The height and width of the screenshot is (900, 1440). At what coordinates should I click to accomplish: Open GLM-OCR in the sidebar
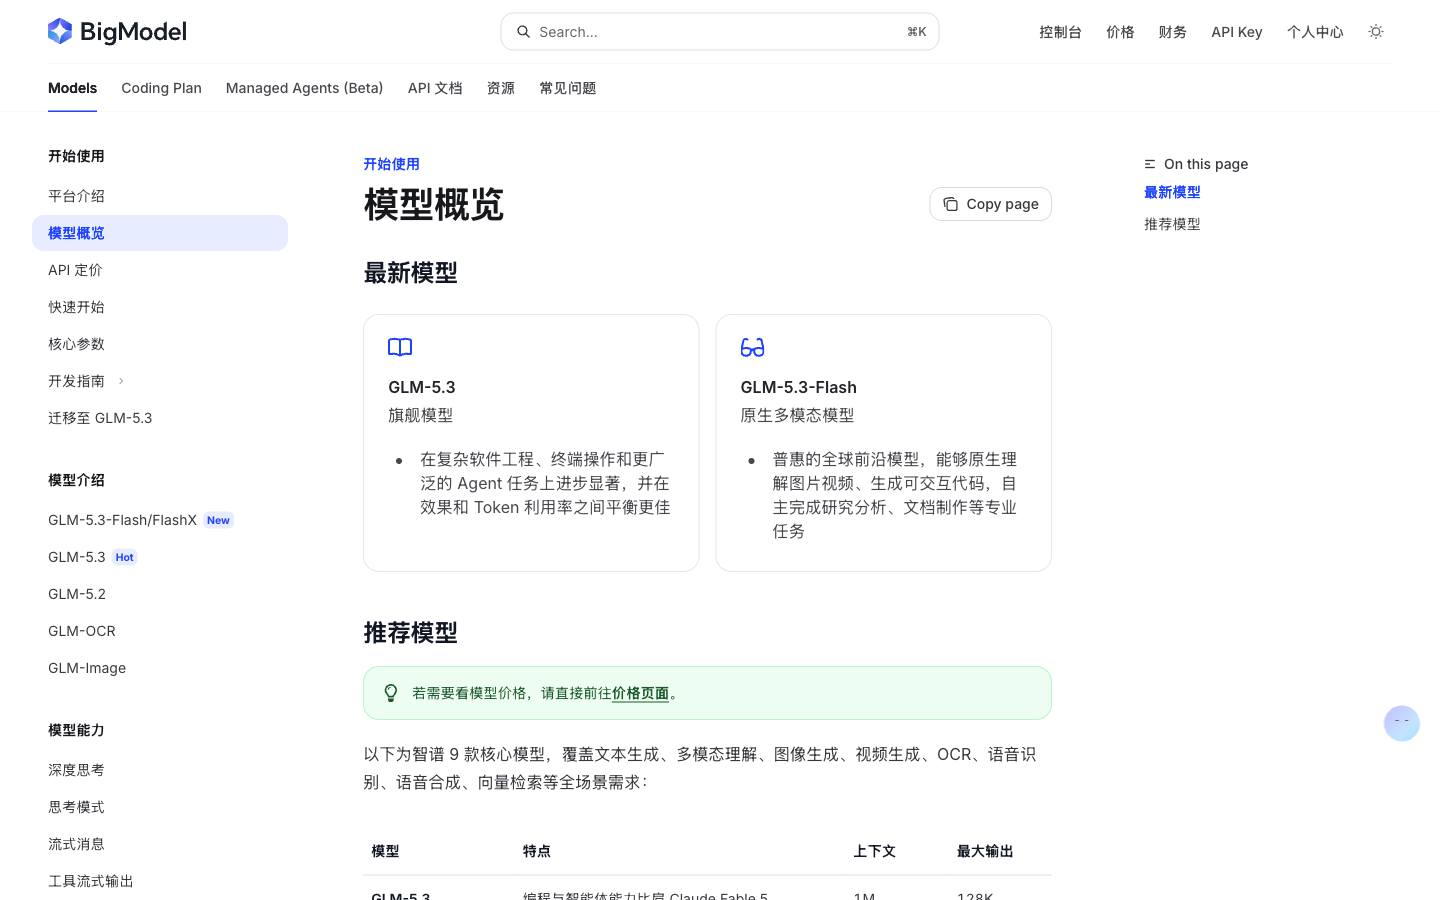160,631
